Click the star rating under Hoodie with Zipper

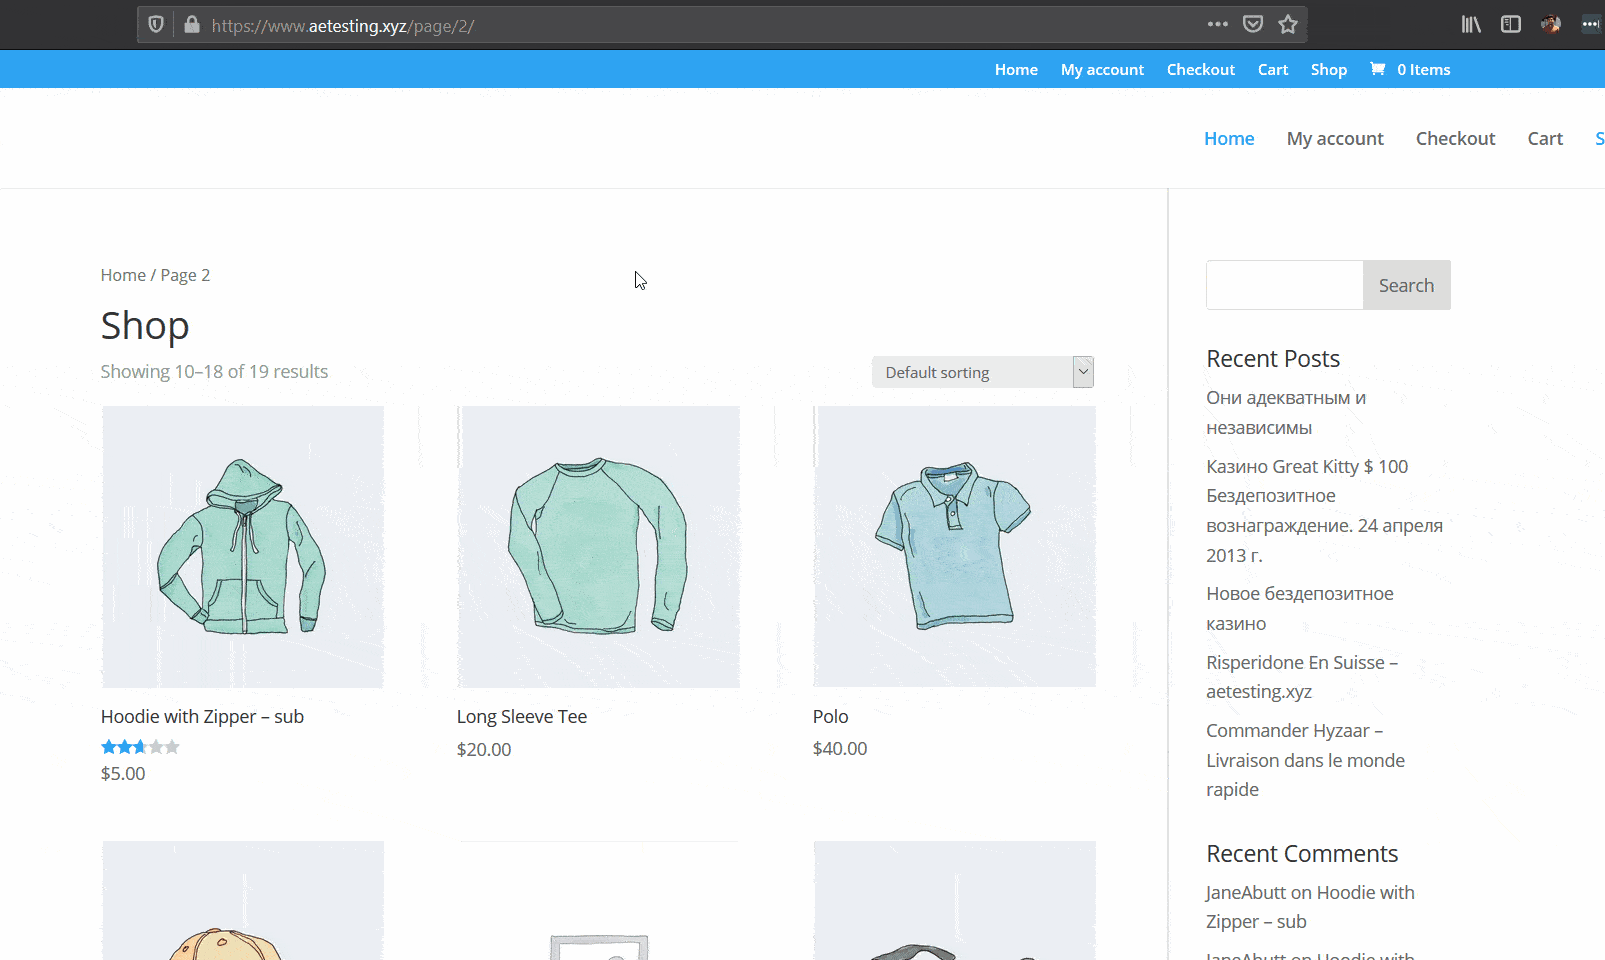click(140, 747)
